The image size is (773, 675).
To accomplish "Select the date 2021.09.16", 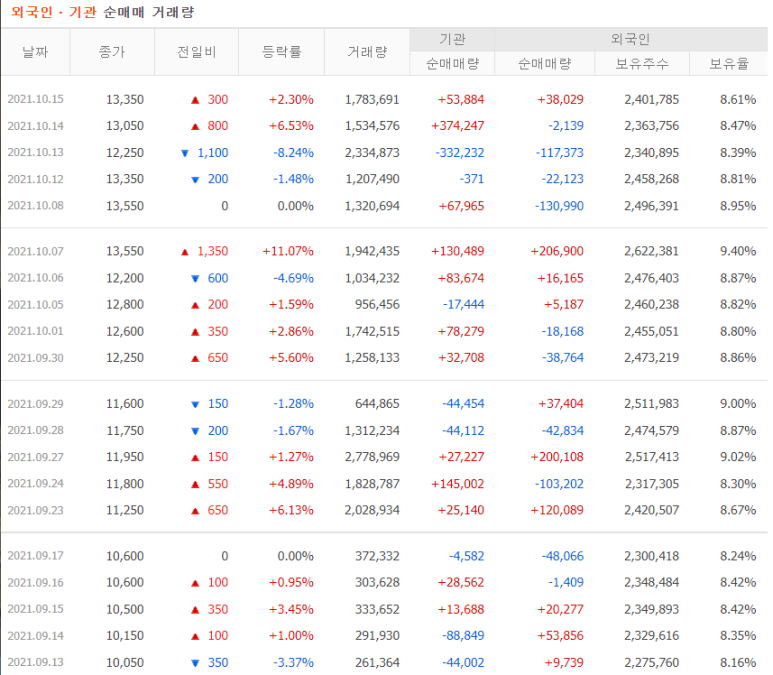I will pyautogui.click(x=35, y=583).
